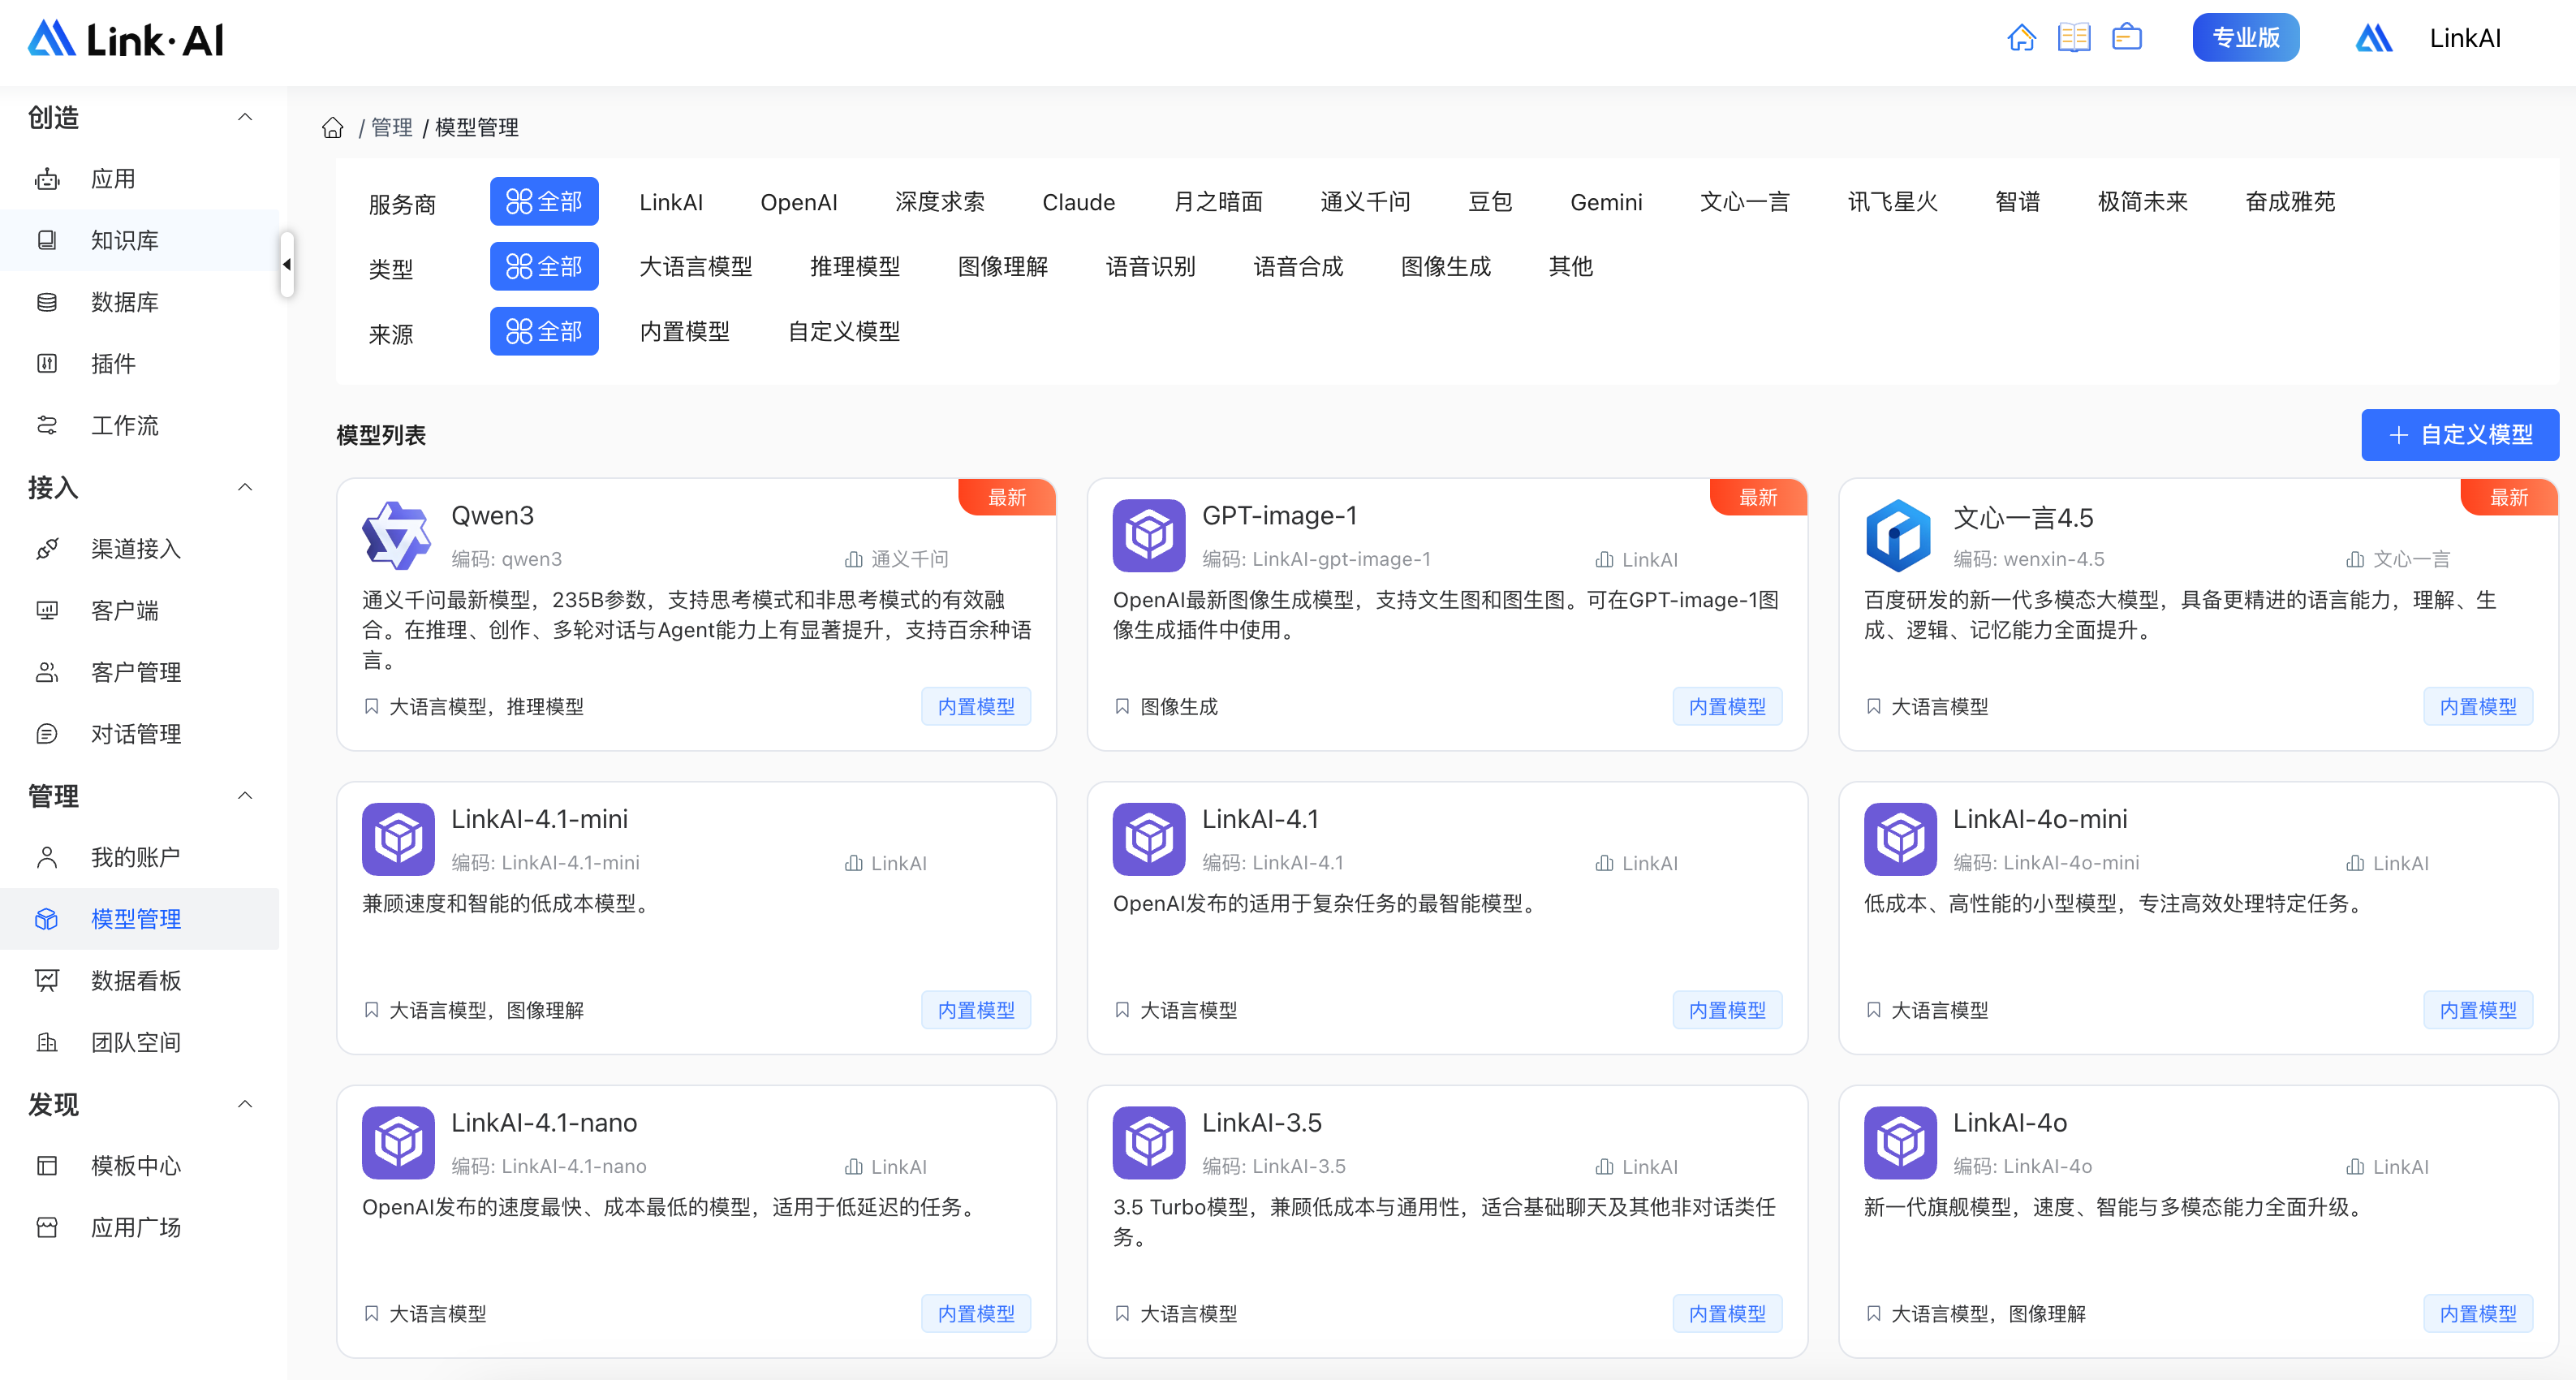Filter provider by Gemini
The height and width of the screenshot is (1380, 2576).
click(1606, 202)
